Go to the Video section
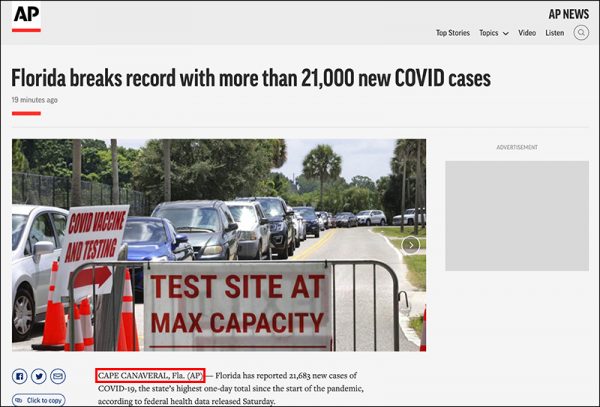Image resolution: width=600 pixels, height=407 pixels. pos(527,33)
